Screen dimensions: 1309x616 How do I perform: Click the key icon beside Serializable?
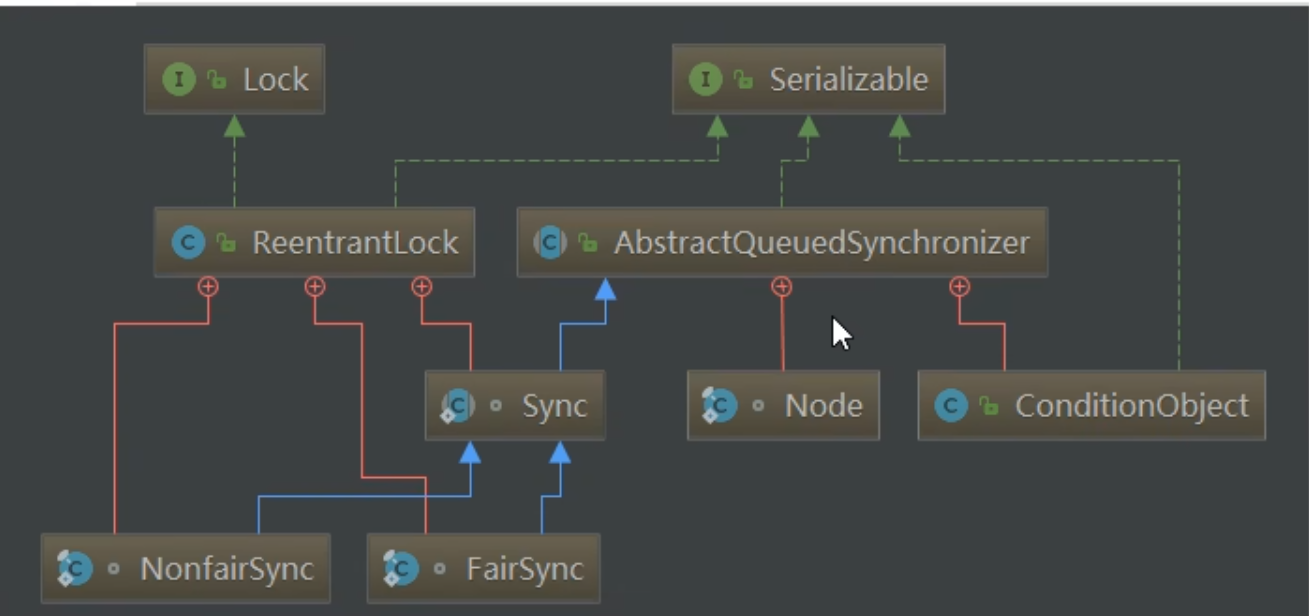tap(742, 80)
